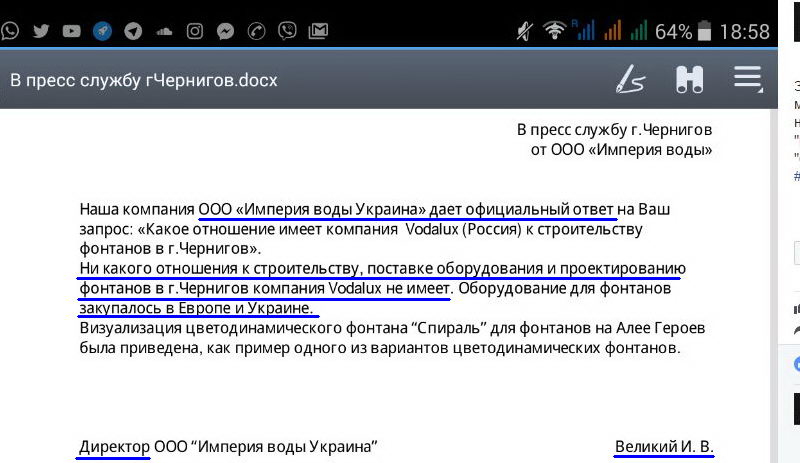Tap the Gmail notification icon
The width and height of the screenshot is (800, 463).
(318, 31)
